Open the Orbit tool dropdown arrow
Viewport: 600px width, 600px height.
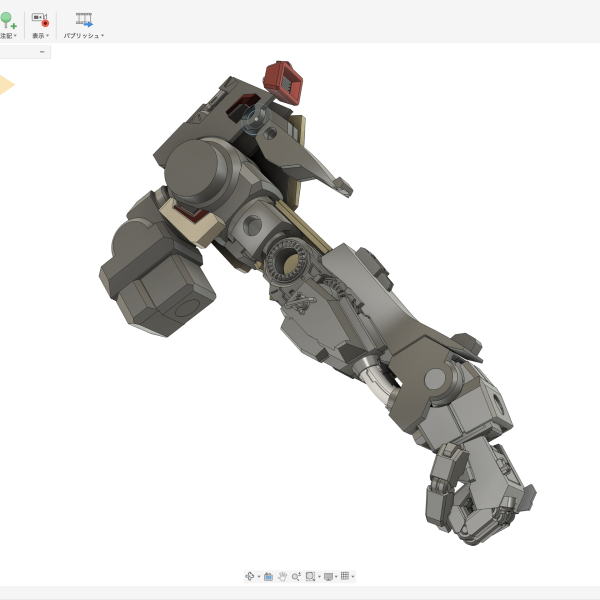[x=259, y=577]
